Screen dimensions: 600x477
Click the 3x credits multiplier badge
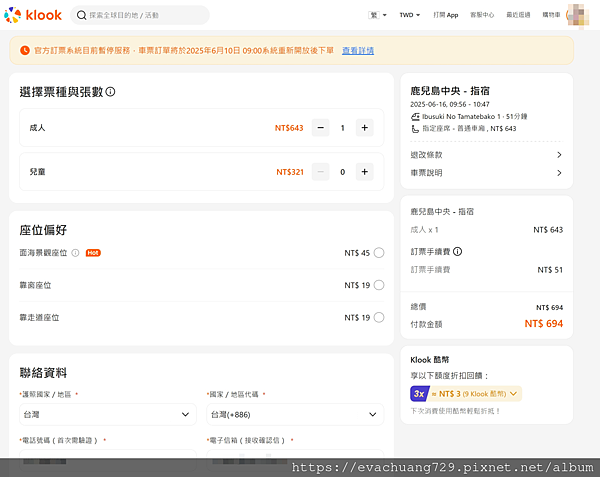click(x=419, y=394)
